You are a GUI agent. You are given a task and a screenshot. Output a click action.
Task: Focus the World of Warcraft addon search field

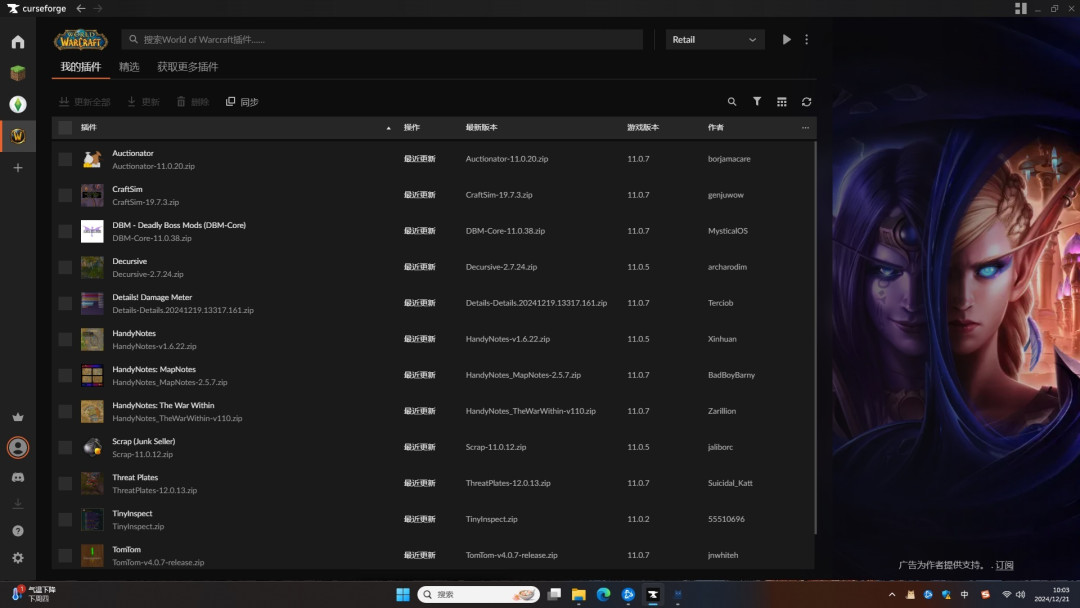point(382,40)
